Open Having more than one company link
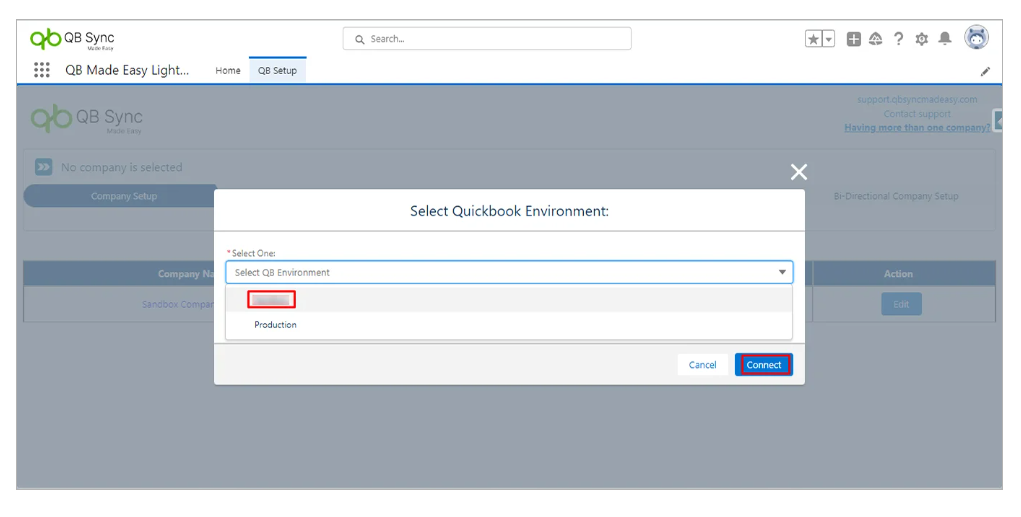1021x517 pixels. click(917, 128)
